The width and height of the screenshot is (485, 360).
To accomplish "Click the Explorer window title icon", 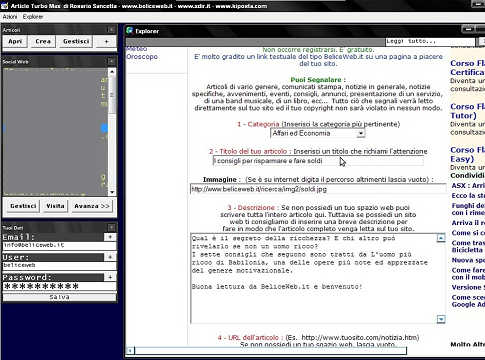I will 129,31.
